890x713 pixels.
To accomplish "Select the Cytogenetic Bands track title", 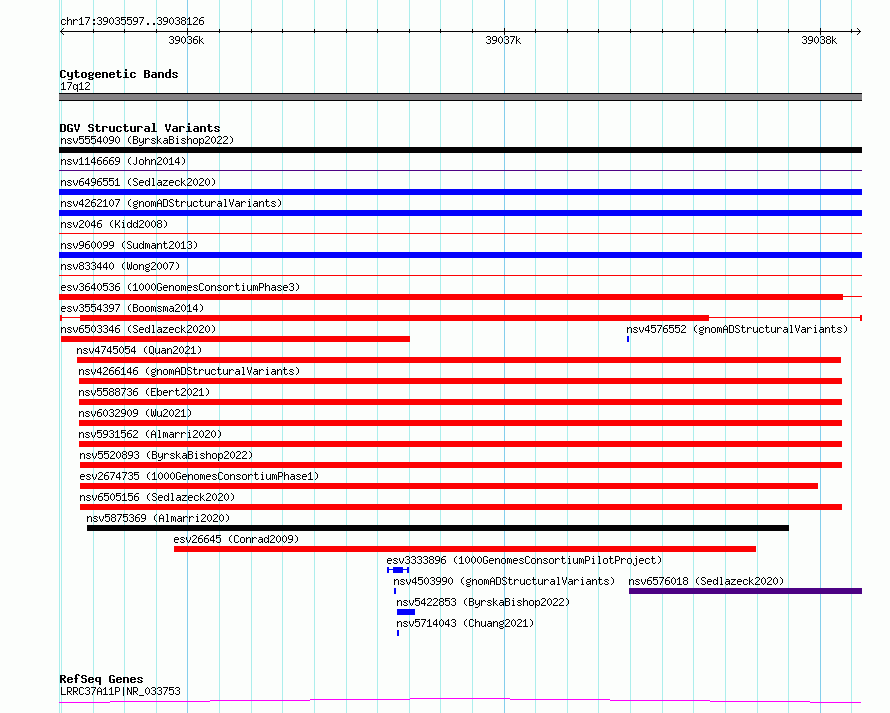I will click(119, 74).
